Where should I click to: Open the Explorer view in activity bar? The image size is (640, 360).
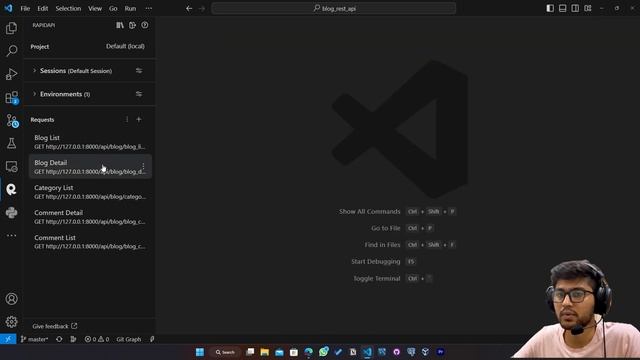[x=11, y=28]
